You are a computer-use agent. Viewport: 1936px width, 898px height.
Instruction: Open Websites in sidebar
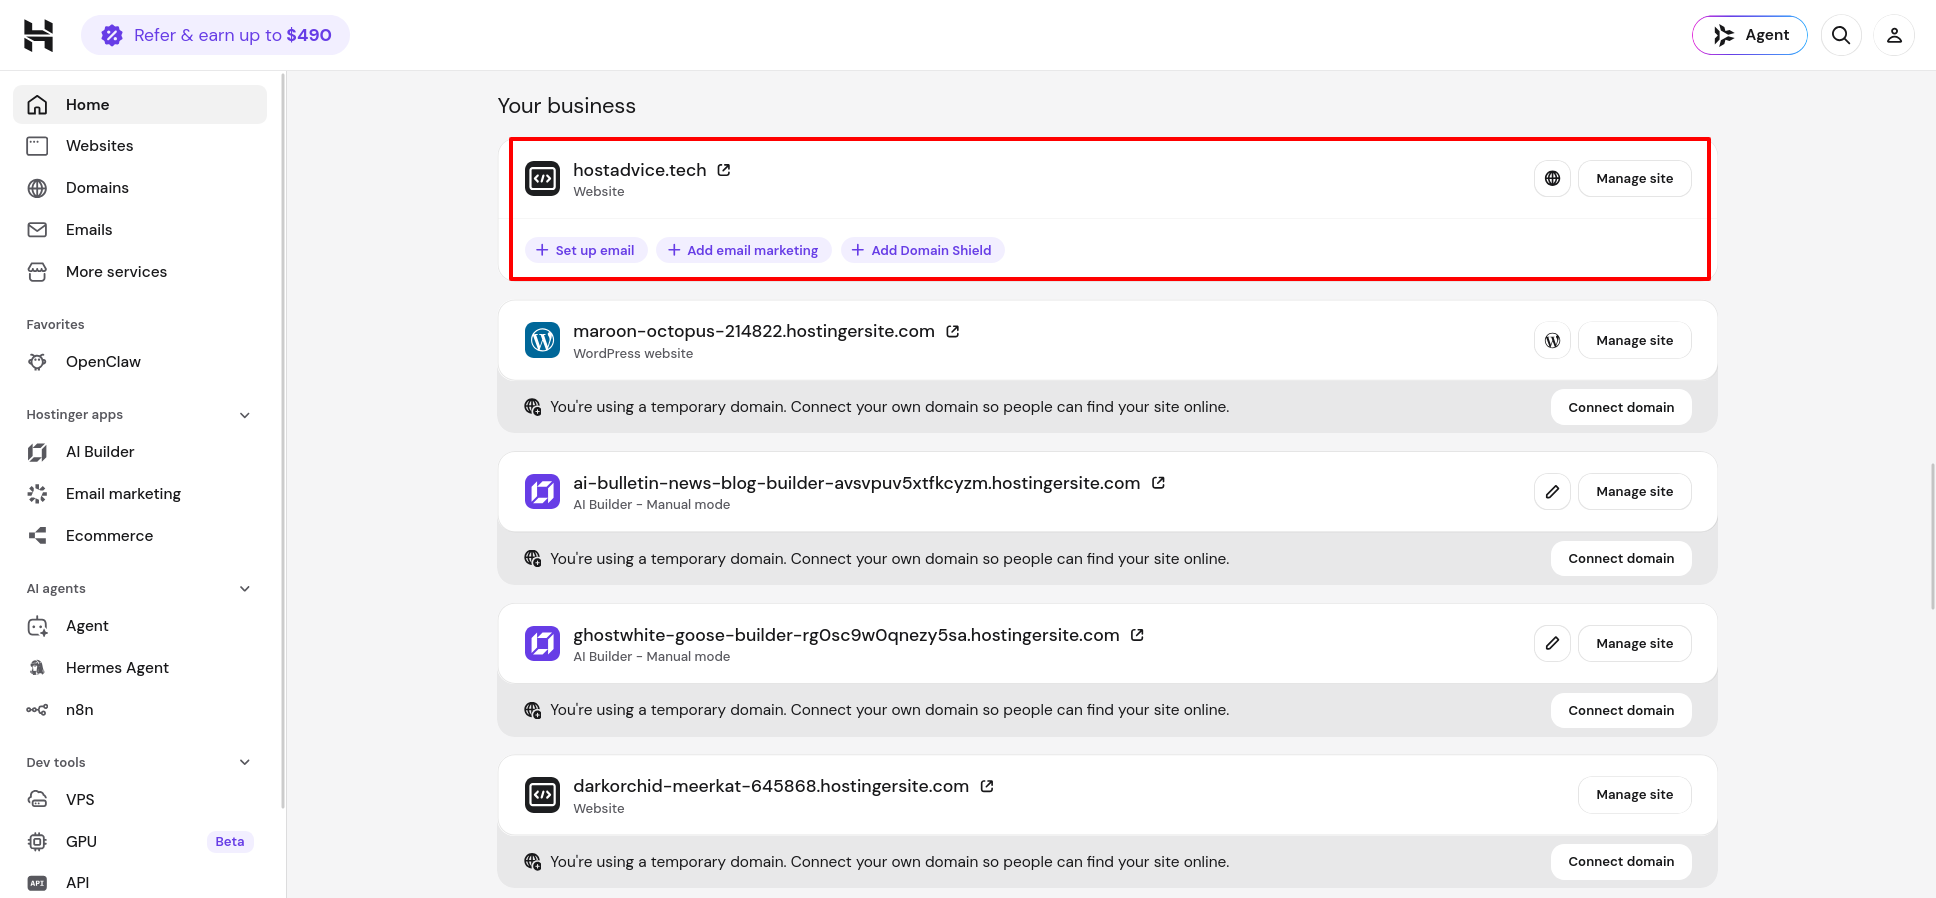click(x=140, y=146)
